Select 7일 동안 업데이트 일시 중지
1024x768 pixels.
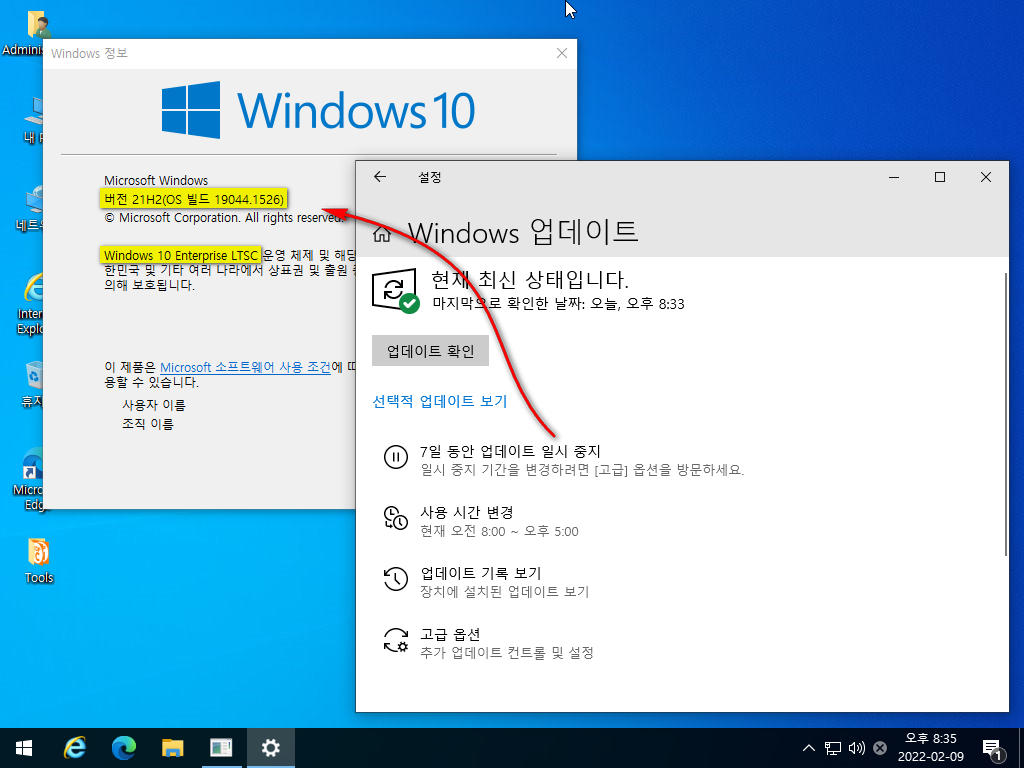[510, 451]
